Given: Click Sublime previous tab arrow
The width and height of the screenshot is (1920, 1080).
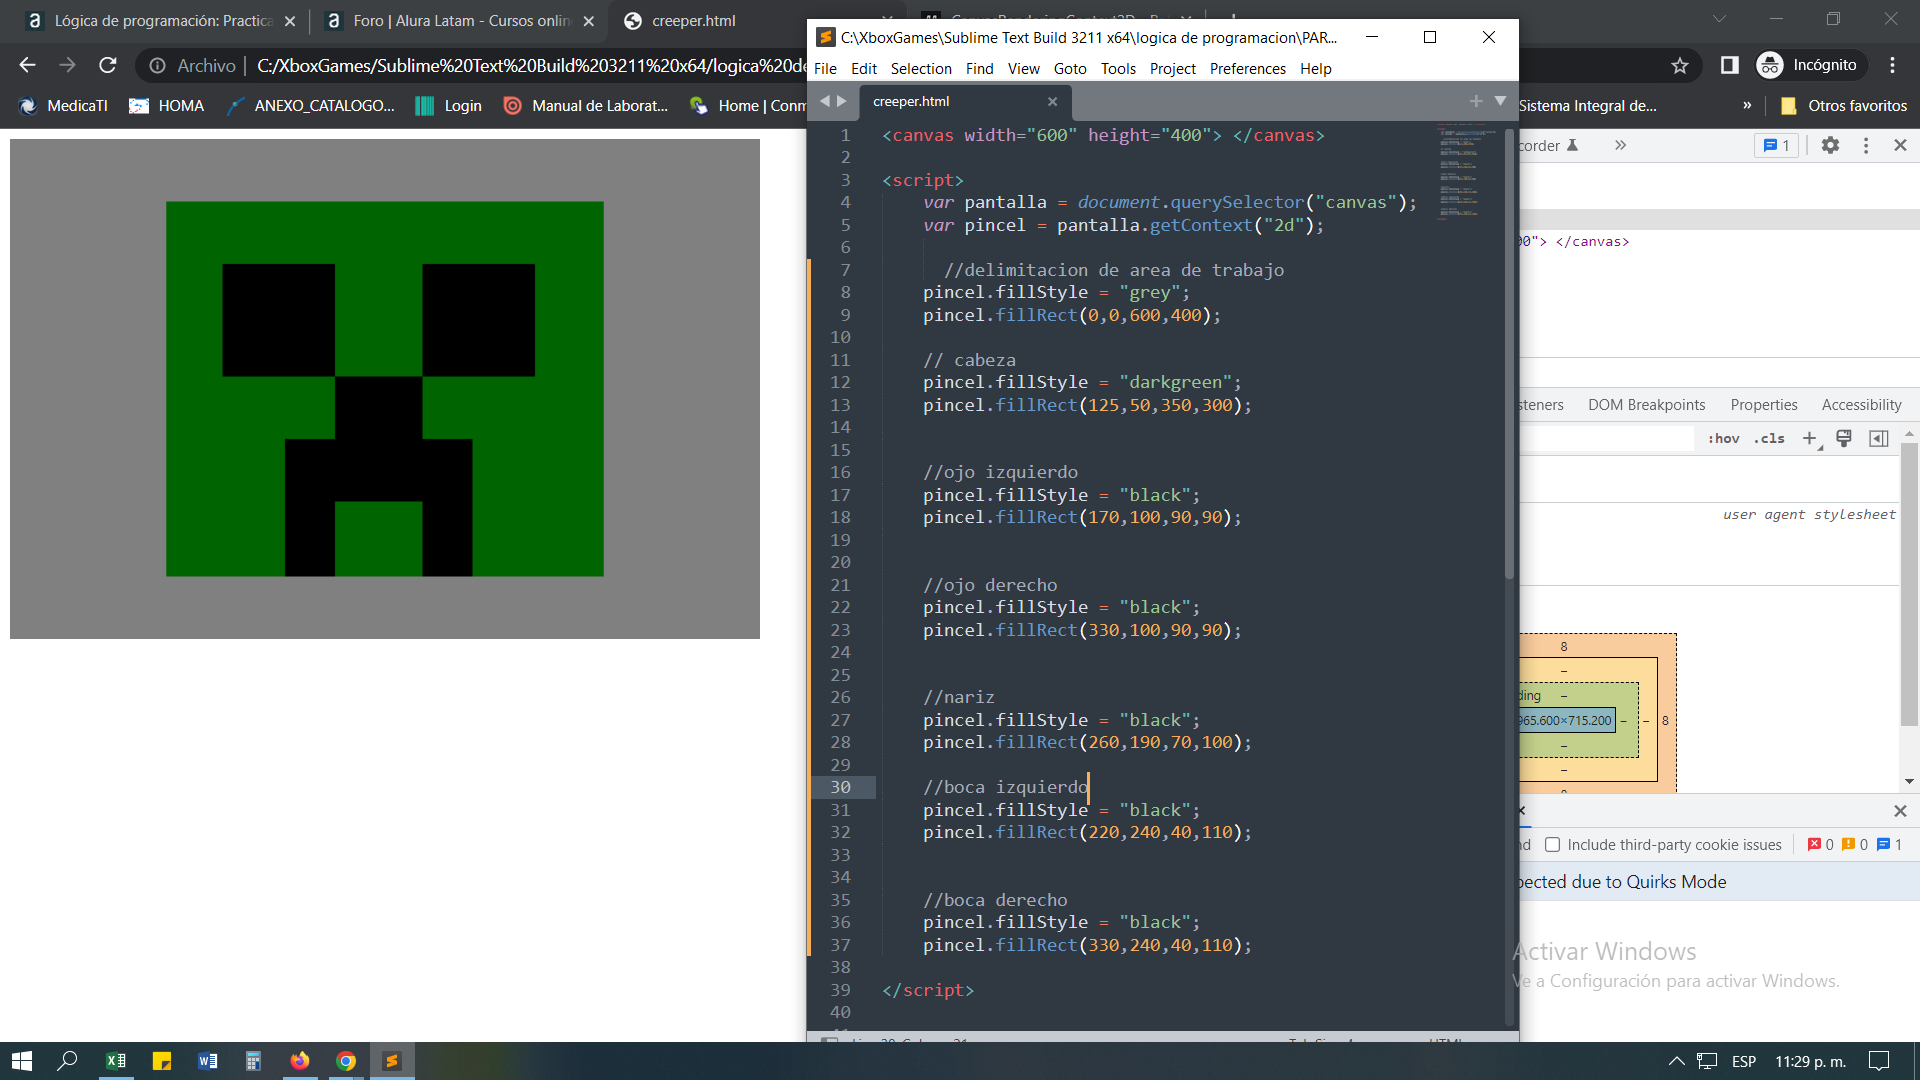Looking at the screenshot, I should [825, 101].
